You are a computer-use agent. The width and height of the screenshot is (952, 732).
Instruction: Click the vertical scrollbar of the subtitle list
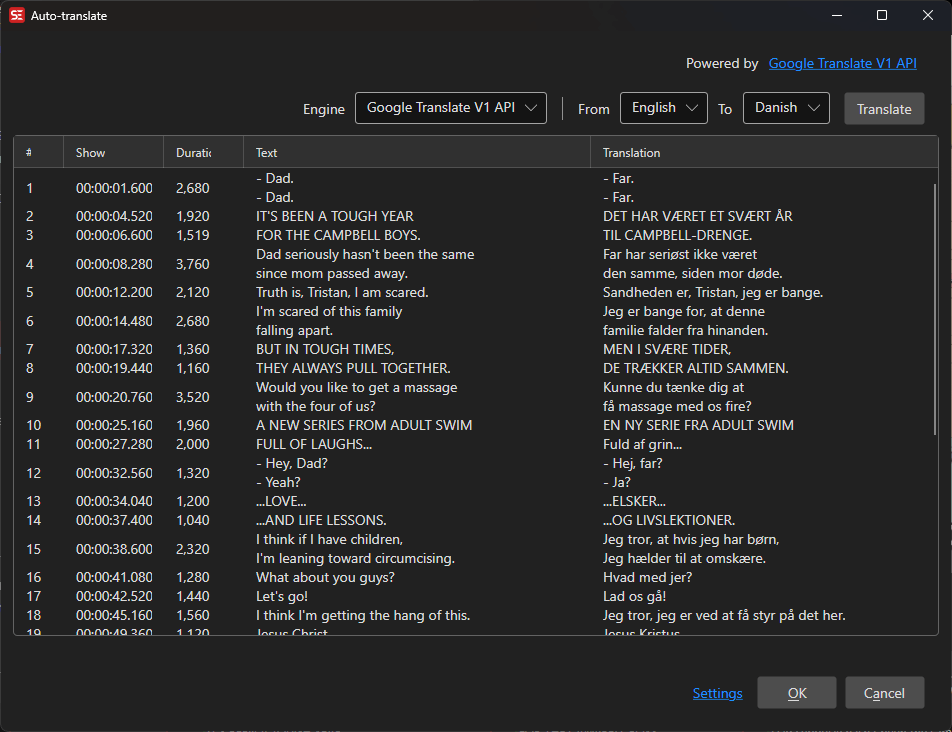pyautogui.click(x=934, y=310)
